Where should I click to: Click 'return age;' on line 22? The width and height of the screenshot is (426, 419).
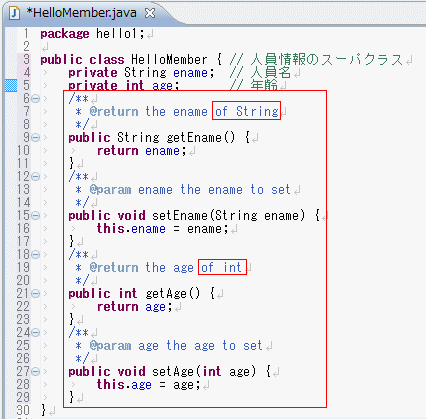pos(135,307)
